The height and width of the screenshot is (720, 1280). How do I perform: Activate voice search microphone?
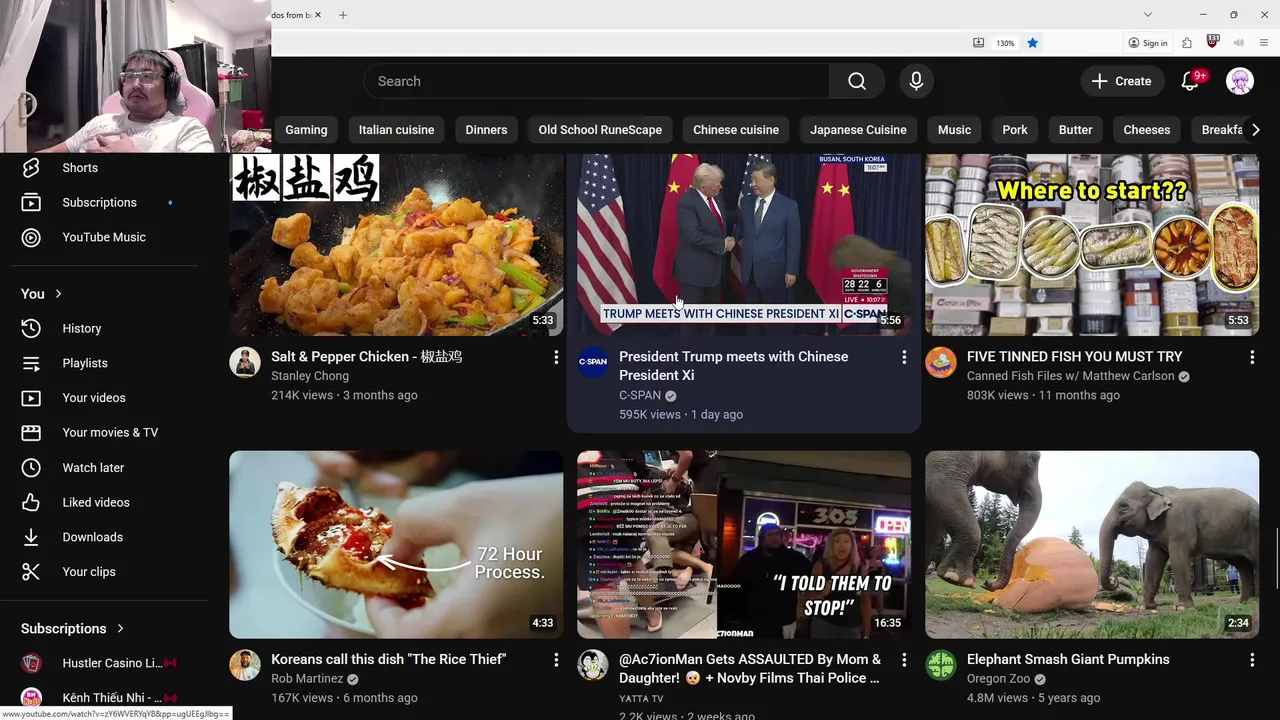click(x=916, y=81)
